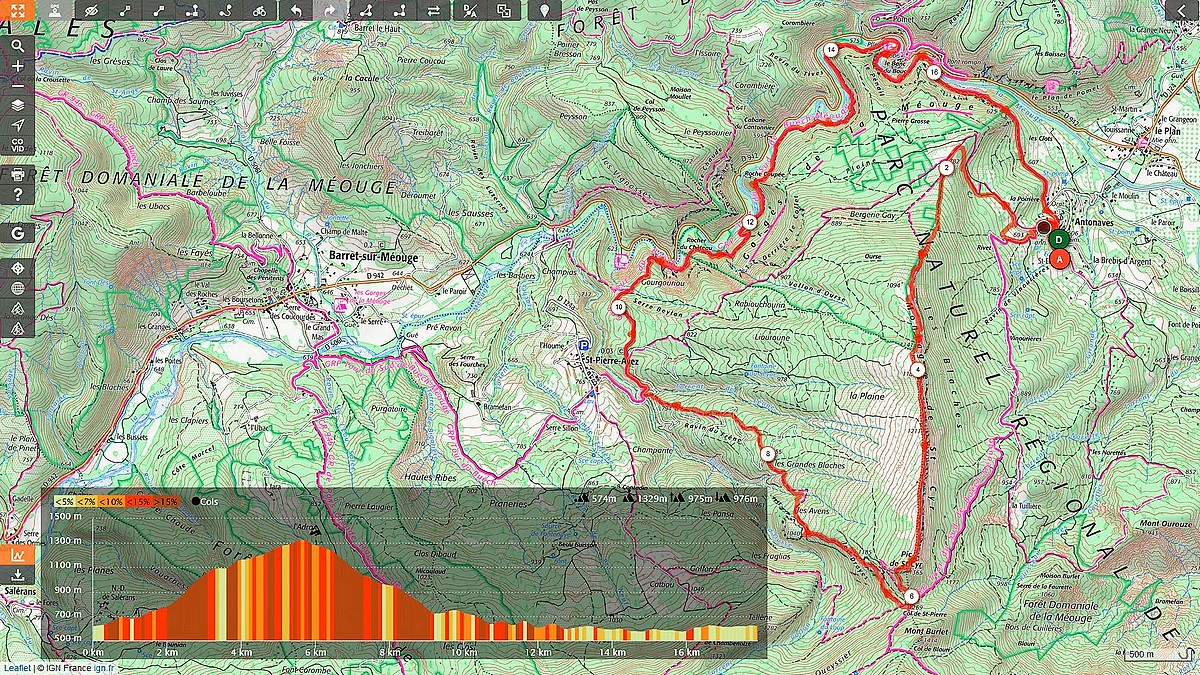Open the ign.fr attribution link

(x=103, y=668)
